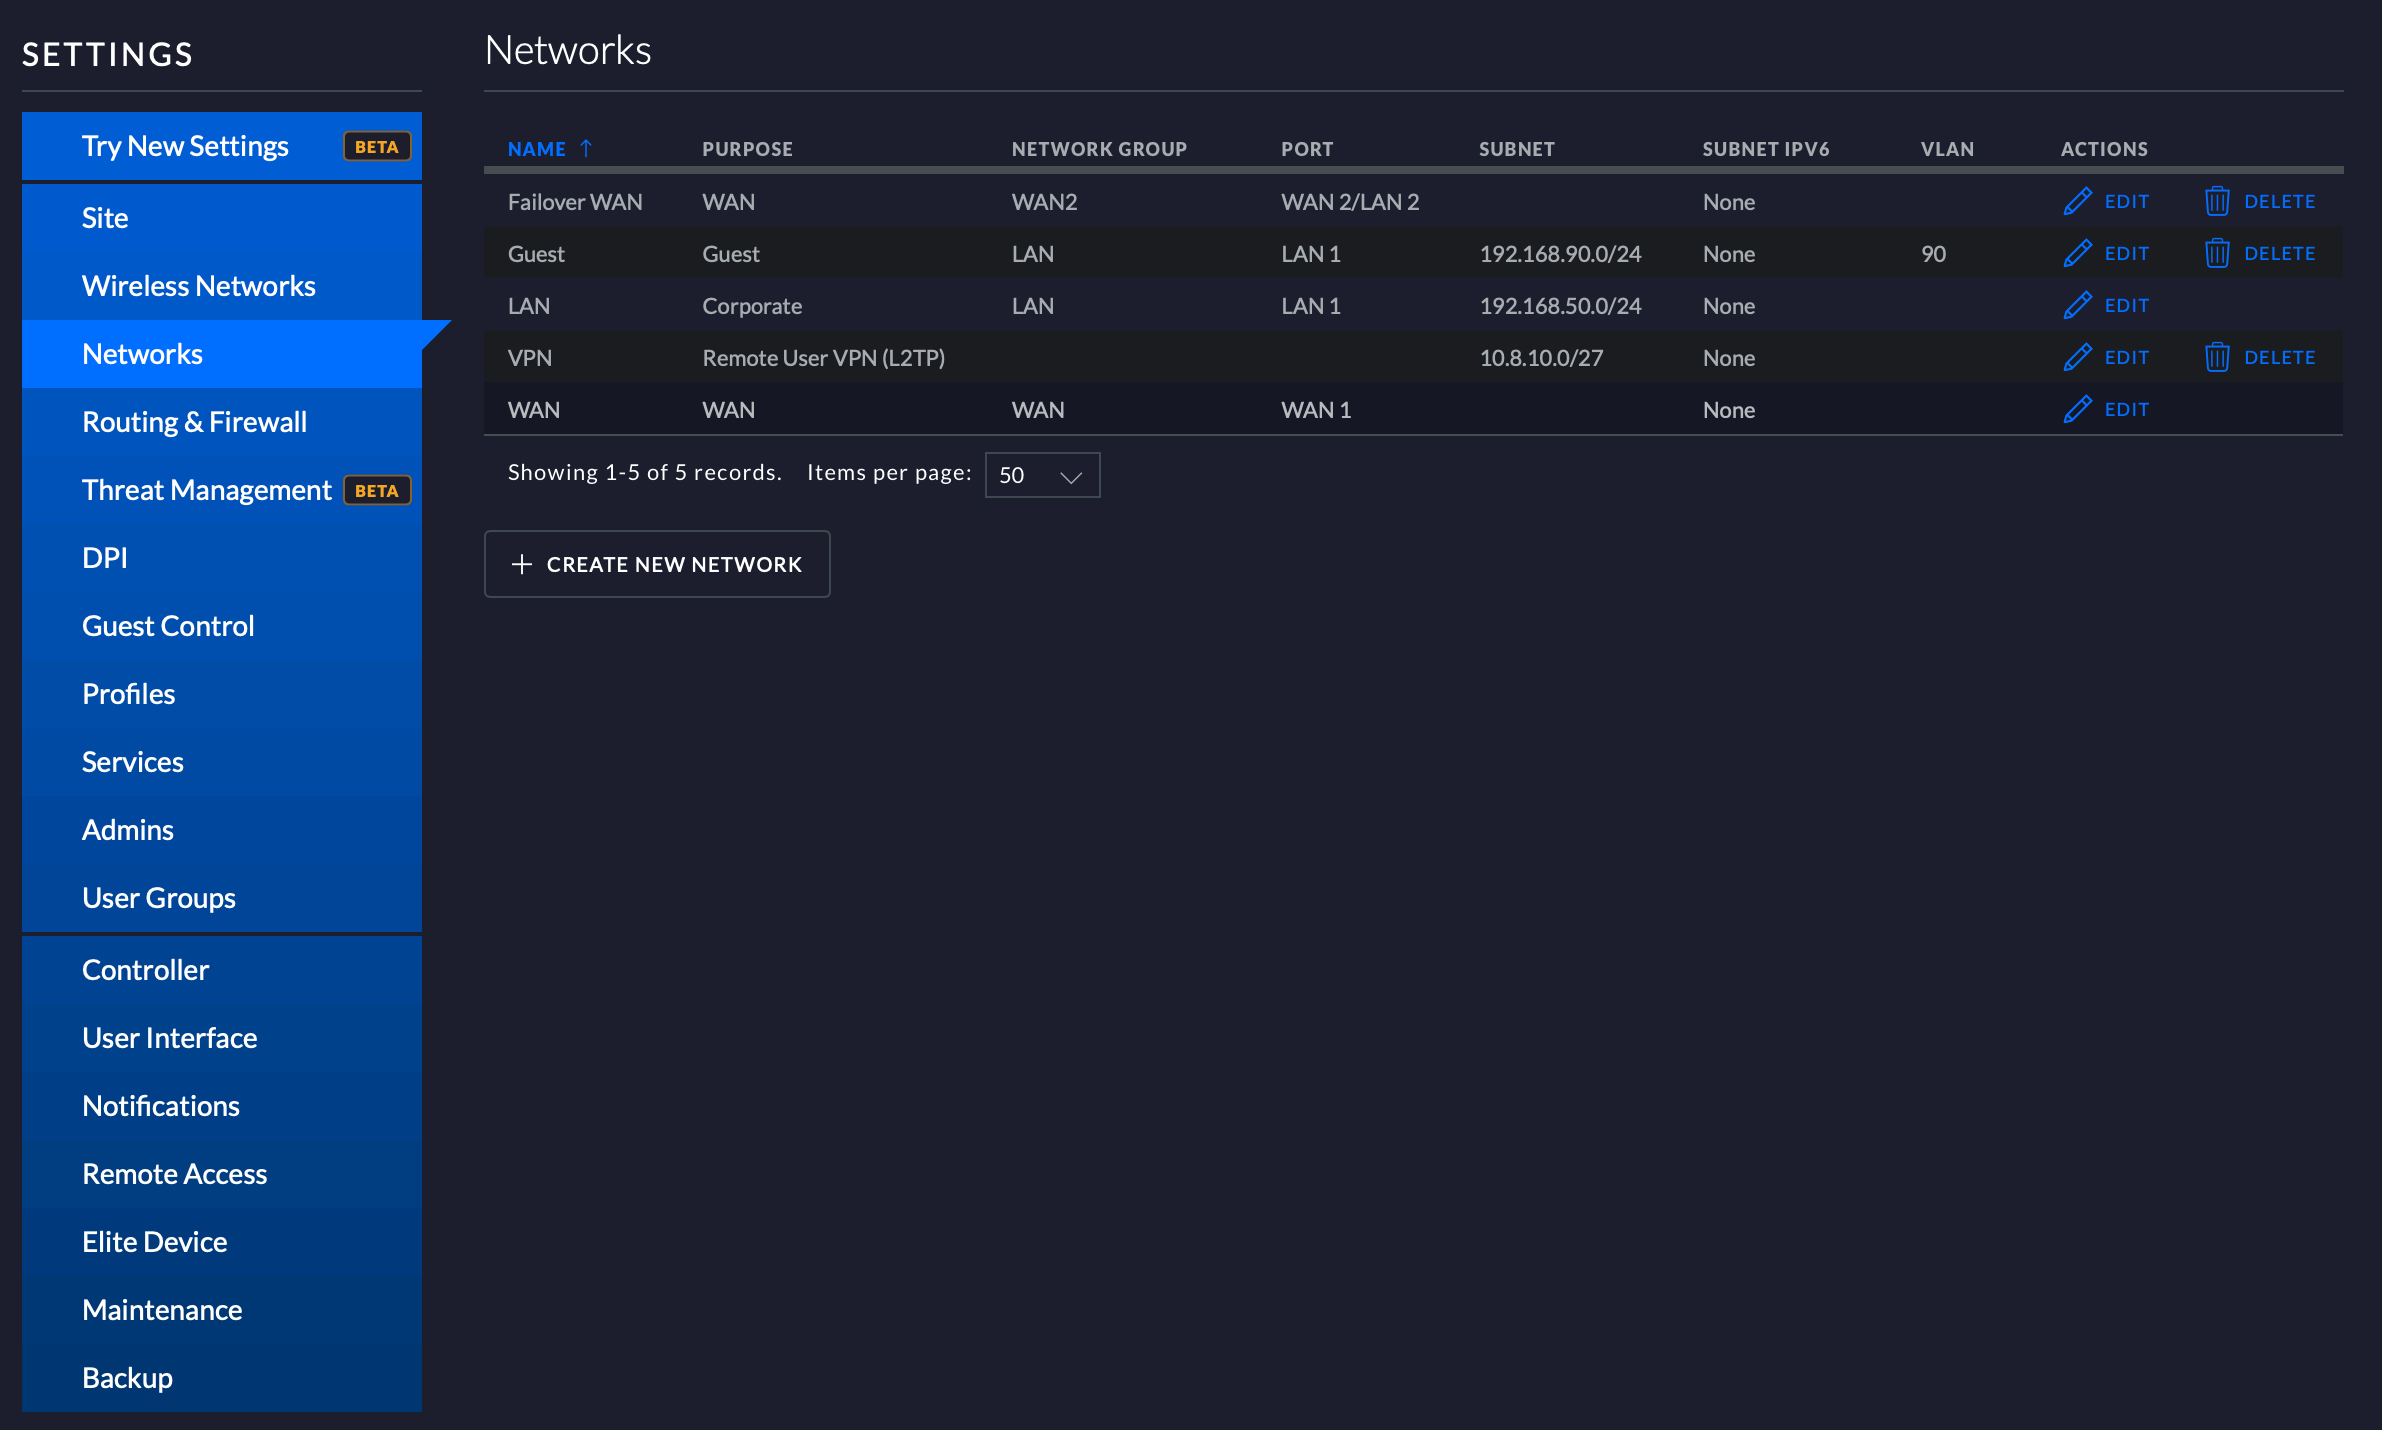Click the trash icon for VPN network
Viewport: 2382px width, 1430px height.
[2216, 358]
